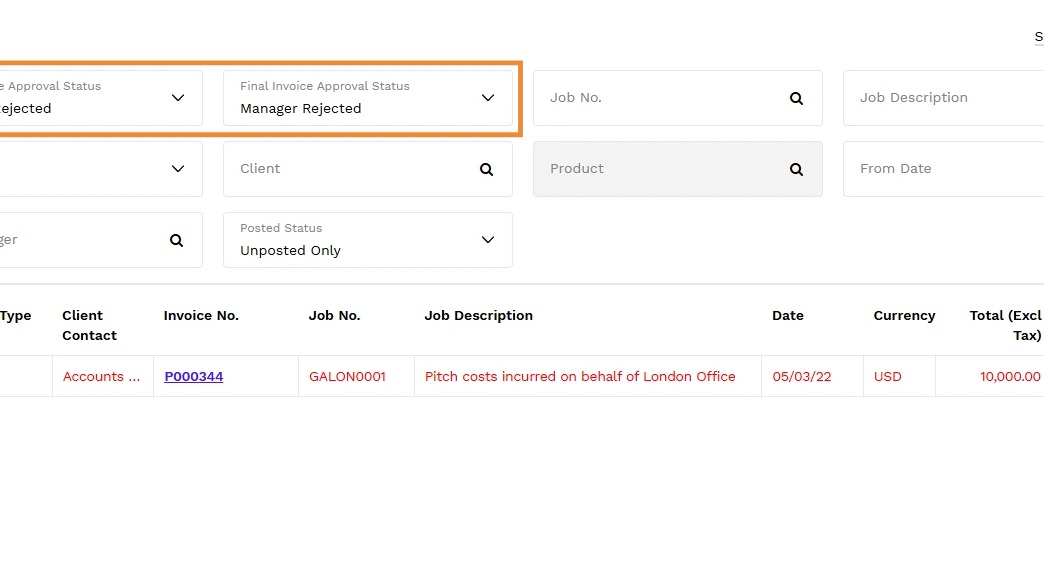Image resolution: width=1044 pixels, height=583 pixels.
Task: Click the Job No. search magnifier icon
Action: coord(796,98)
